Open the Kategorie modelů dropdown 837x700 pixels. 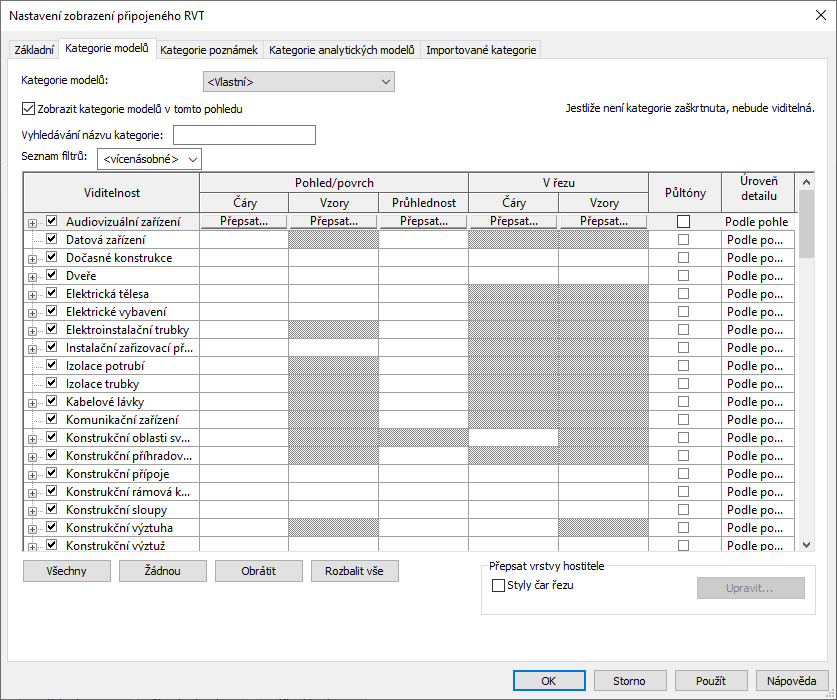point(297,82)
